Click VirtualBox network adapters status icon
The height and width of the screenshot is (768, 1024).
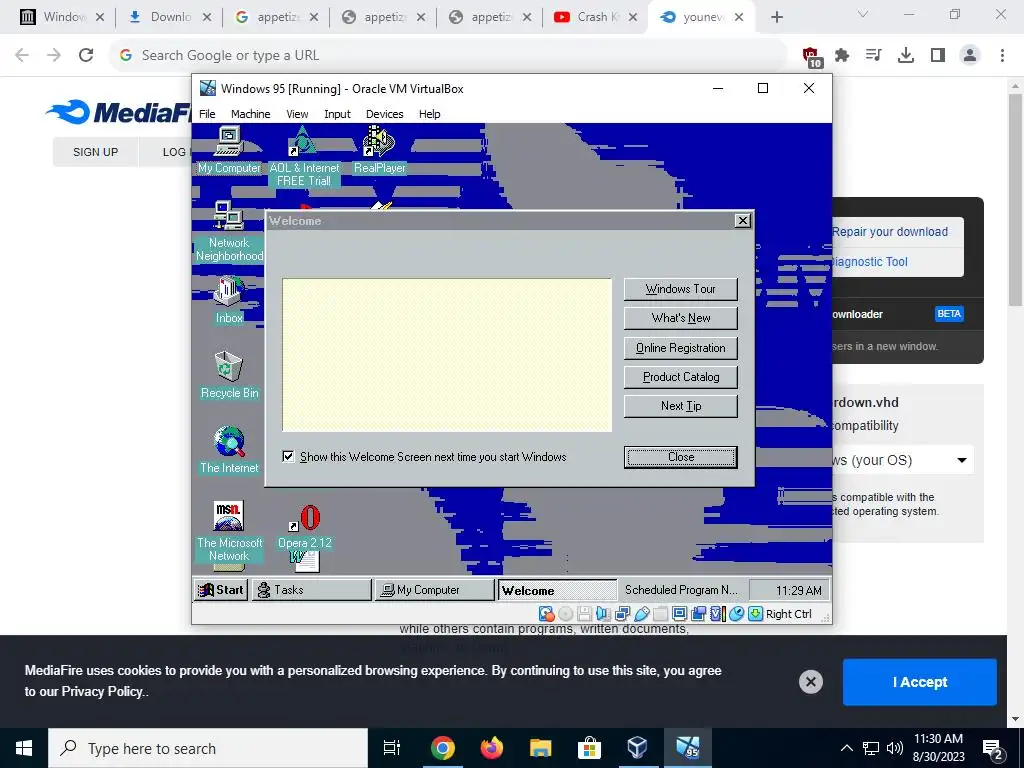(622, 614)
